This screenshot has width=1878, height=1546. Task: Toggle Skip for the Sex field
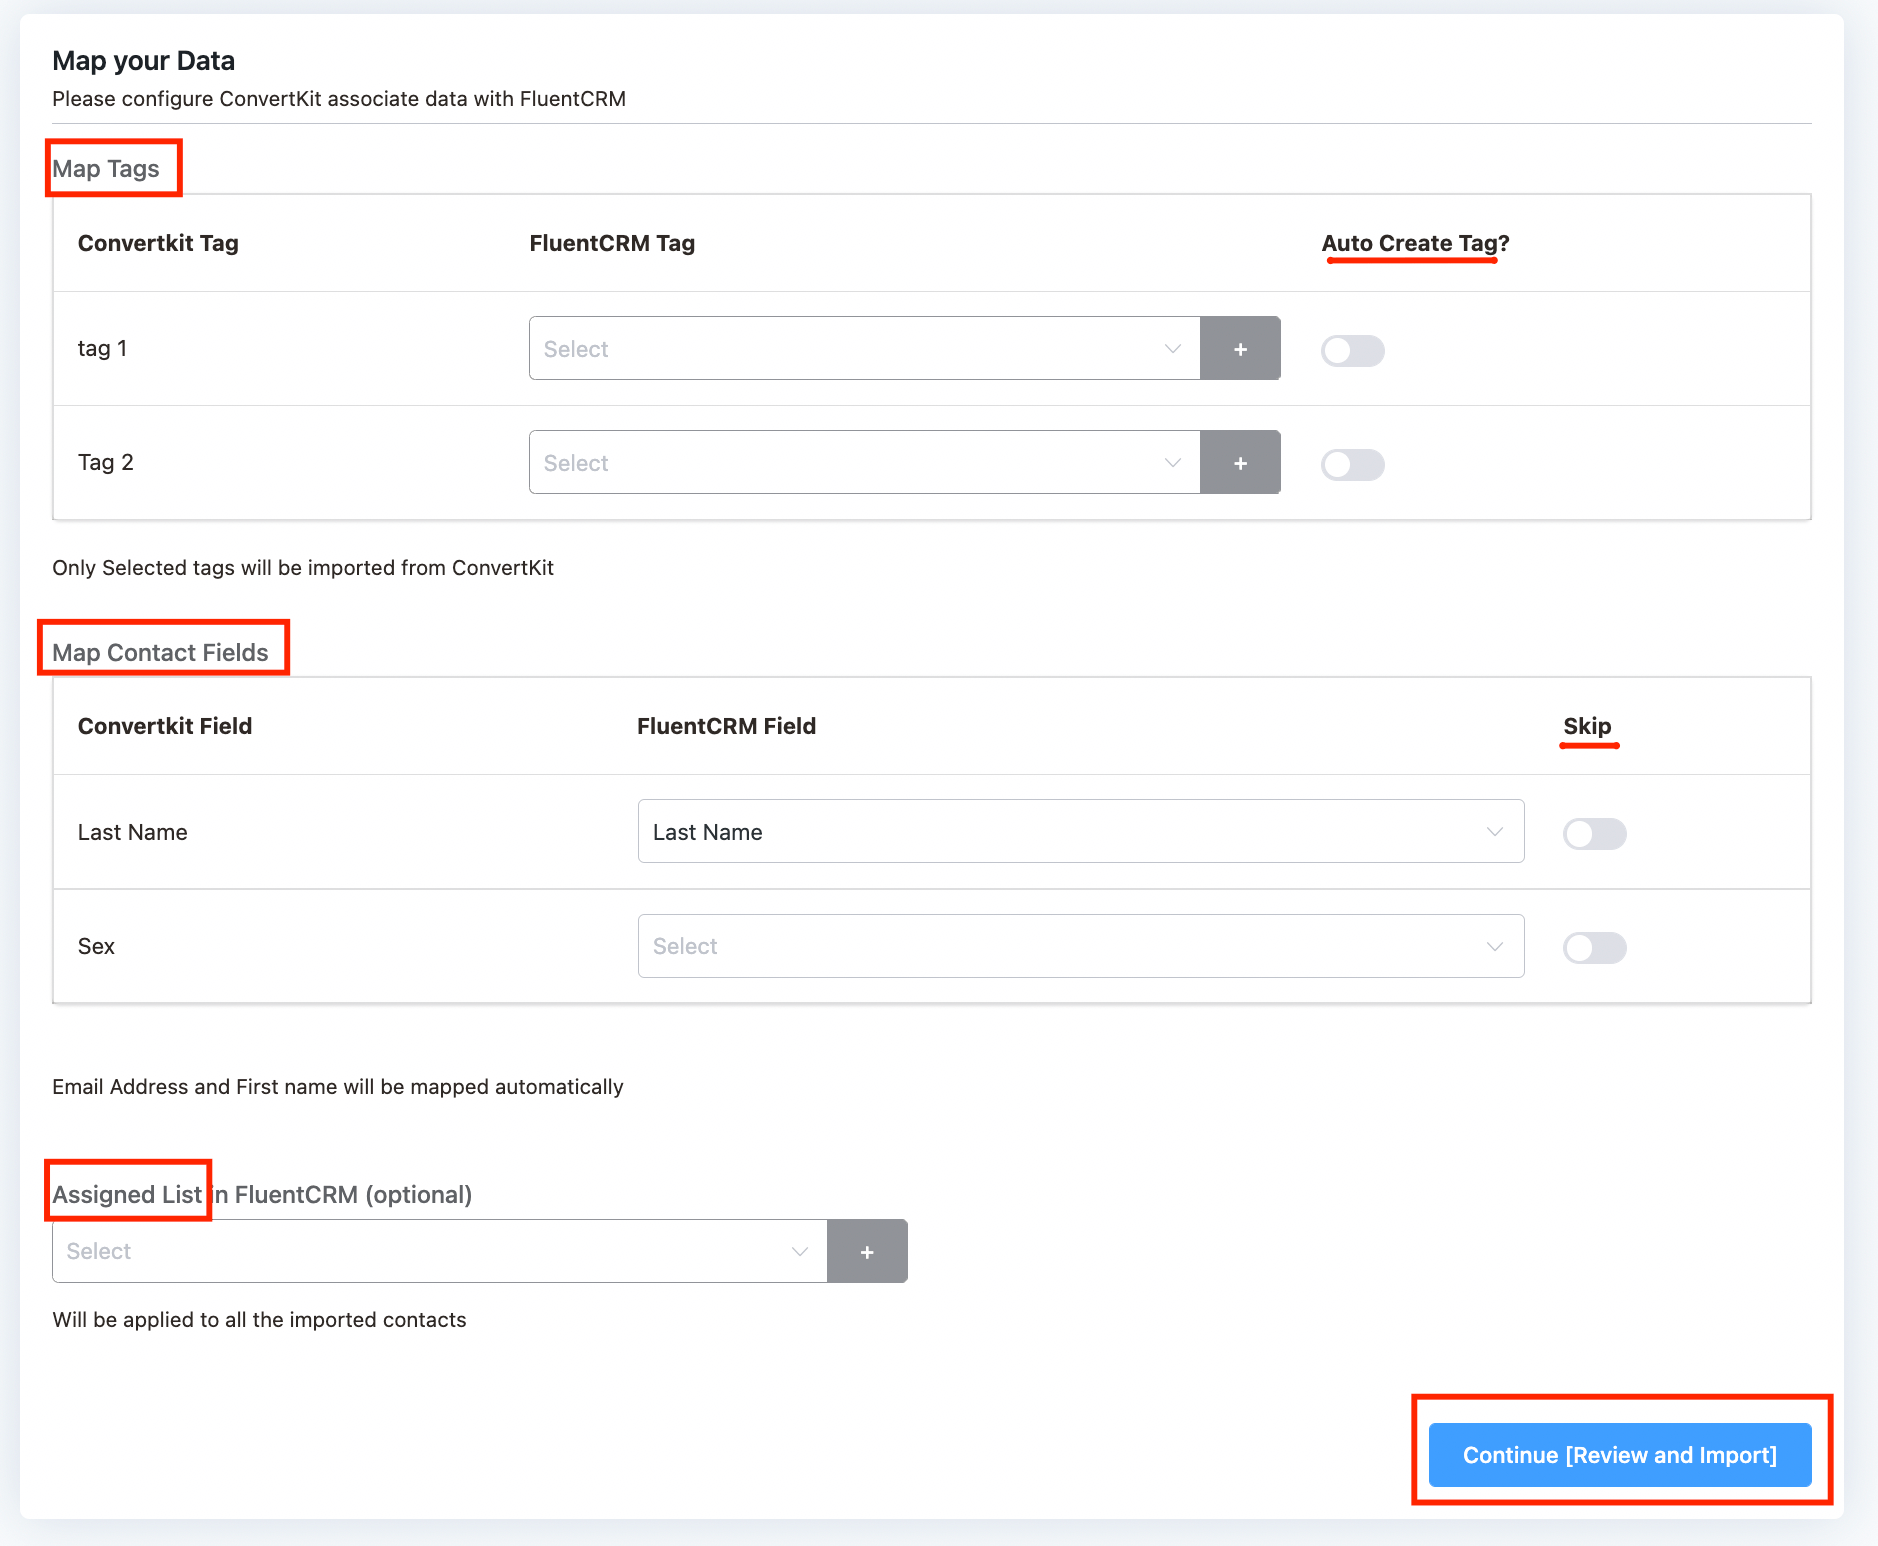[1595, 947]
